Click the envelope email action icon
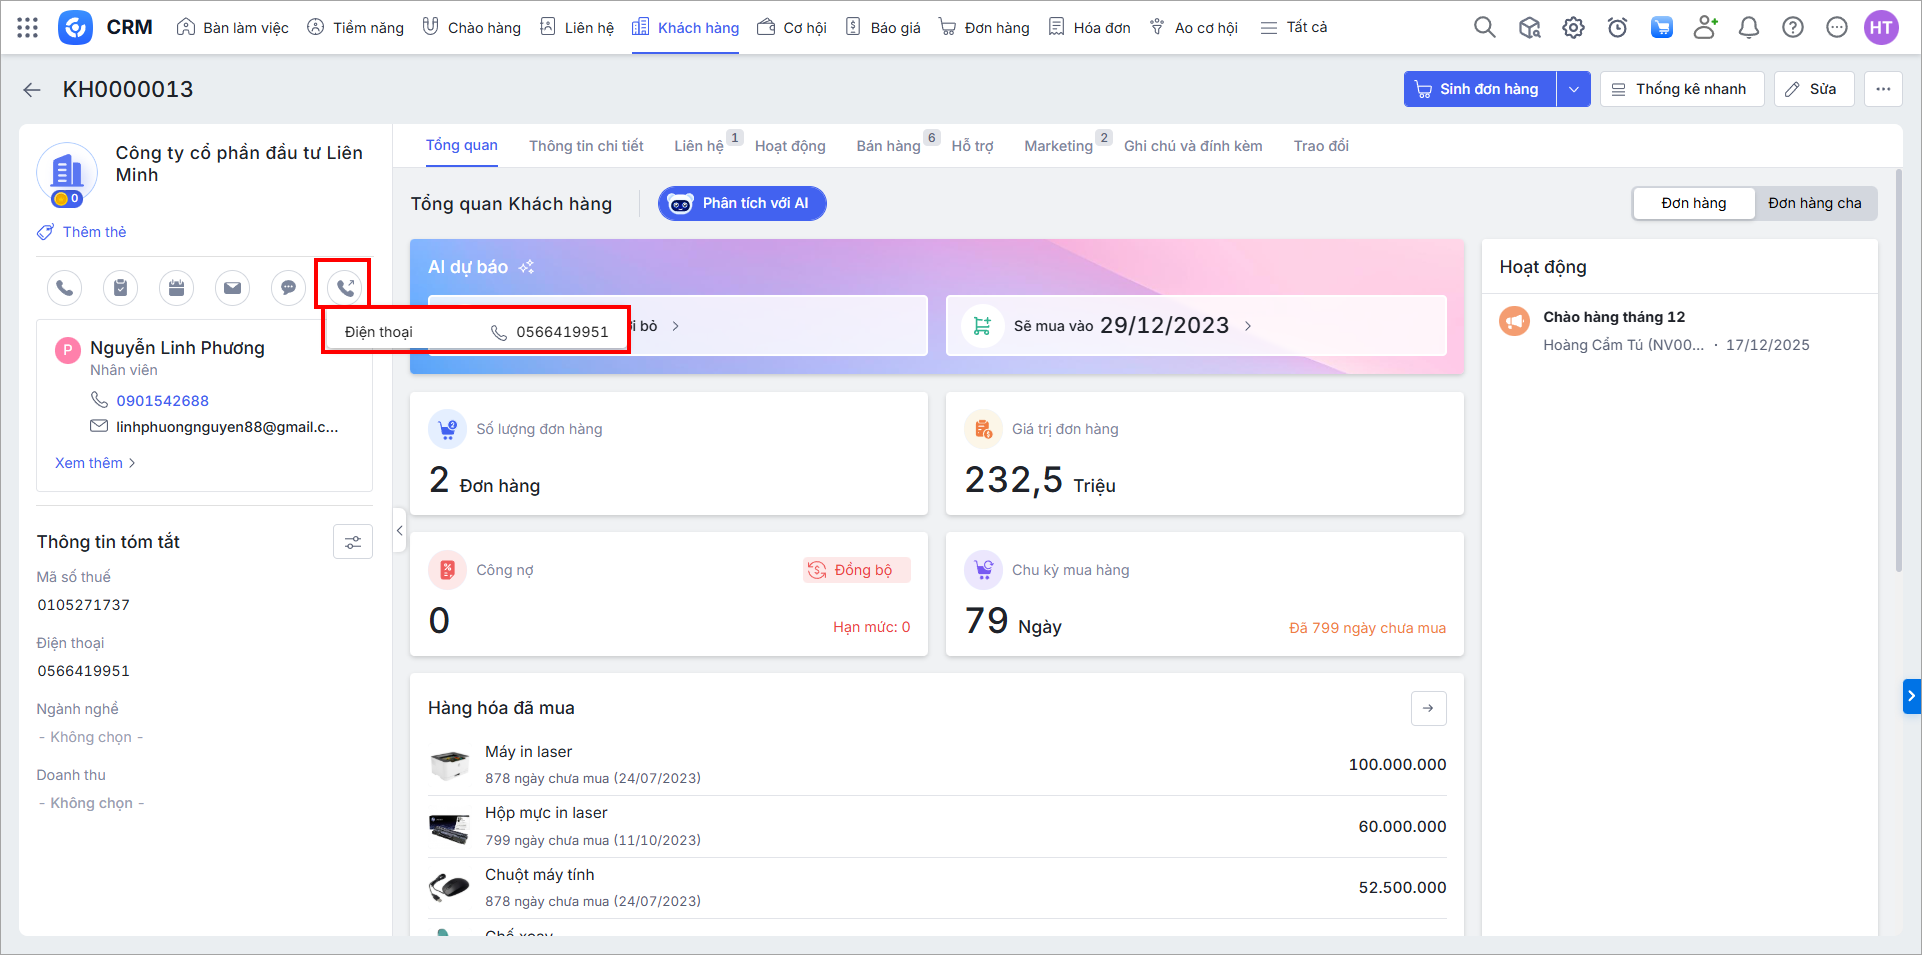 pos(232,288)
